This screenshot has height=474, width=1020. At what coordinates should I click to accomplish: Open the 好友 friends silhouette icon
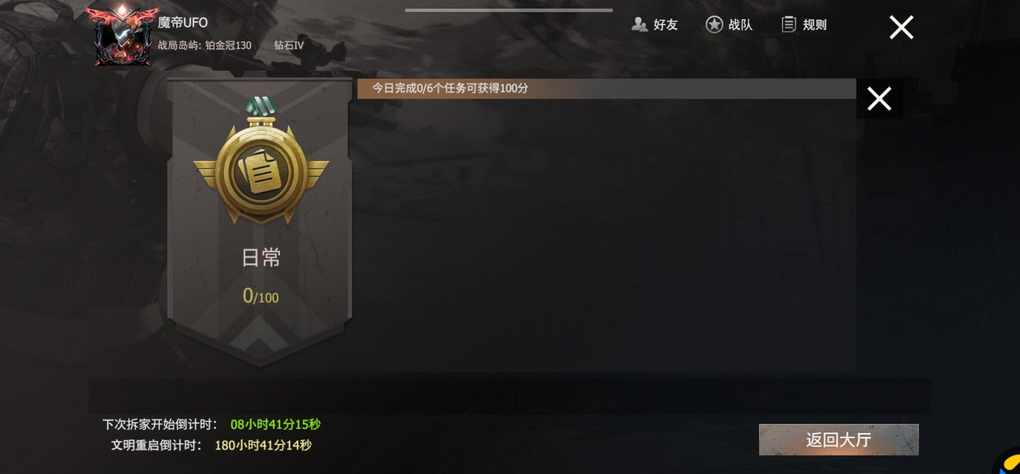tap(639, 25)
